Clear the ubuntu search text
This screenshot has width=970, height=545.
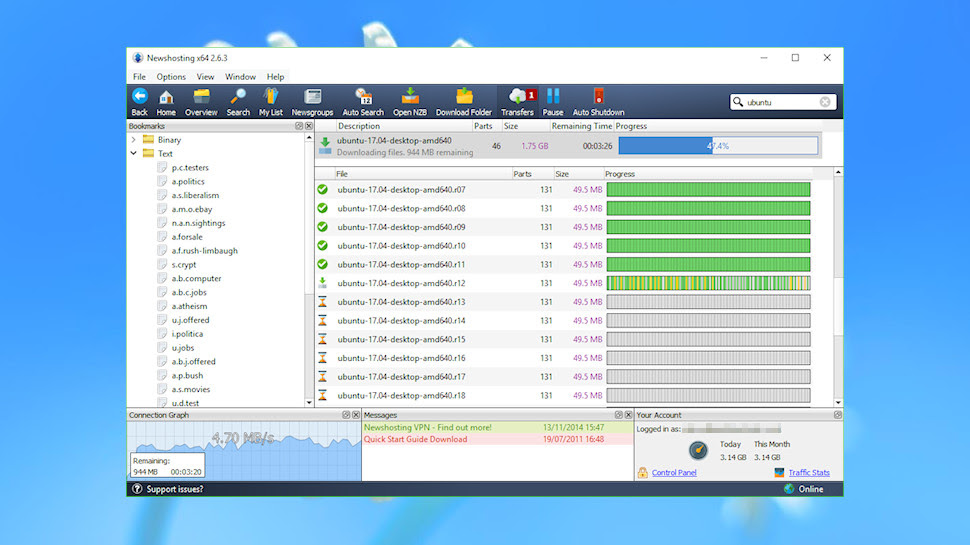click(825, 102)
